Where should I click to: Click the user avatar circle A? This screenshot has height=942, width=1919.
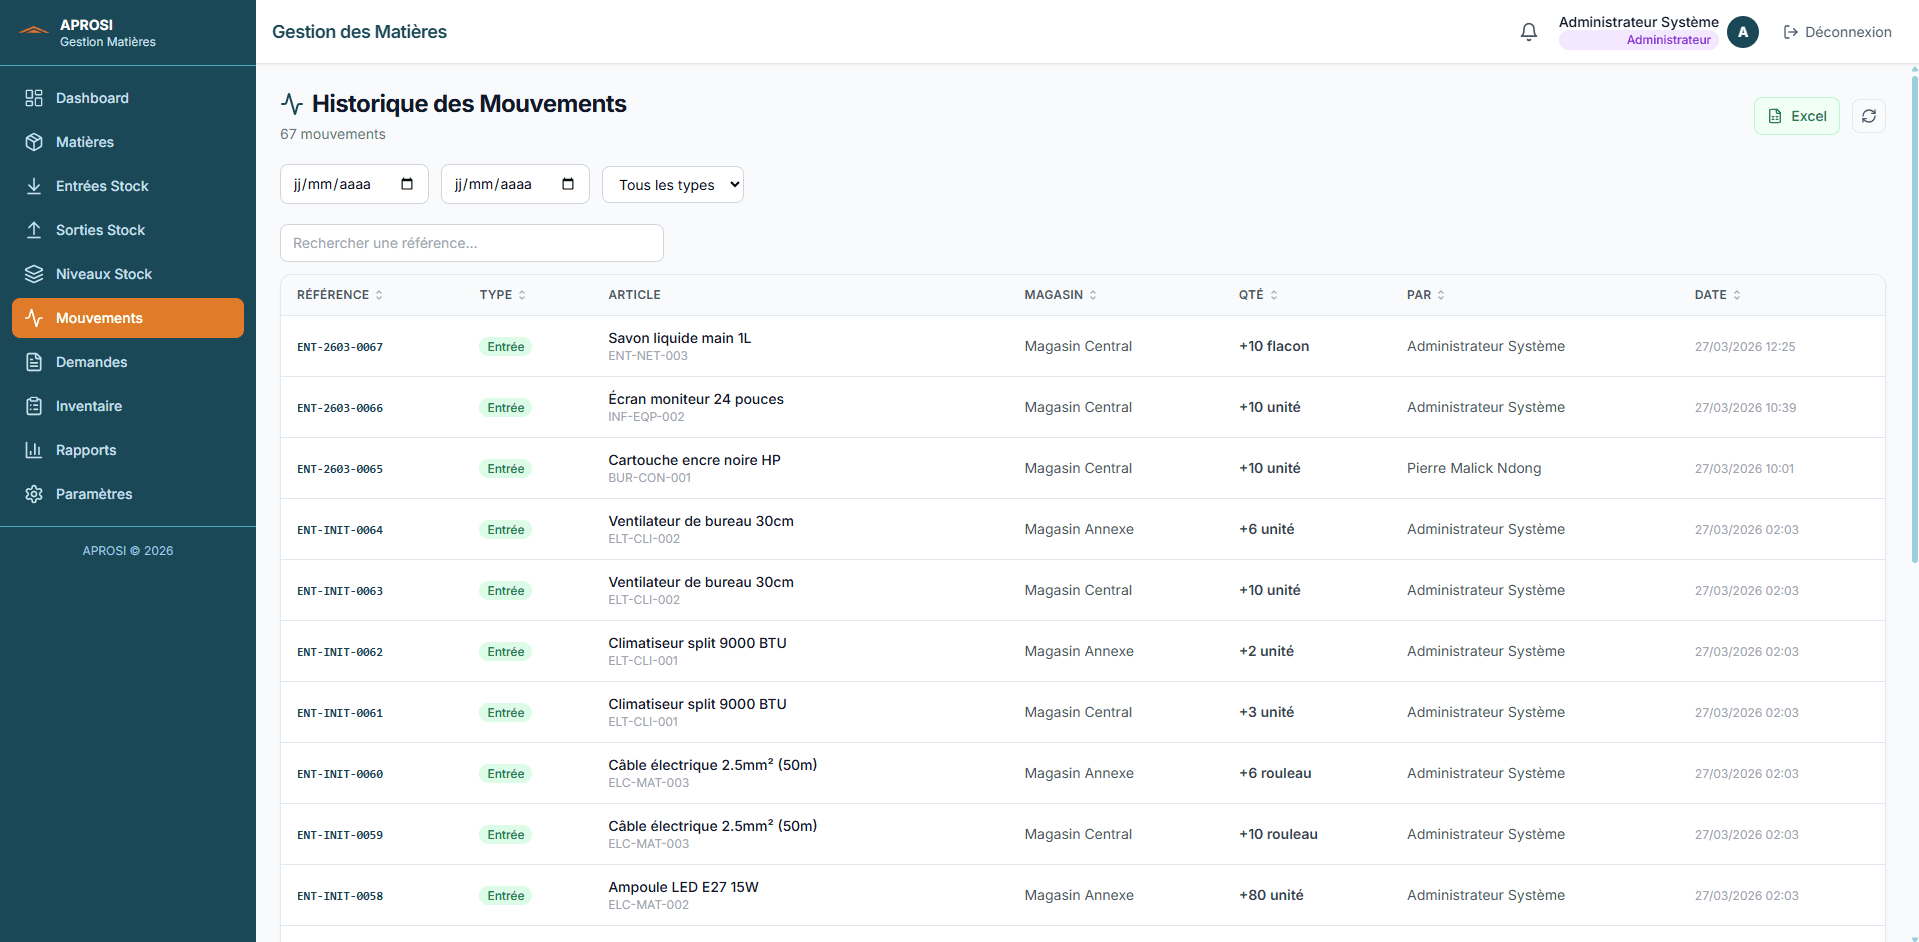pos(1743,32)
